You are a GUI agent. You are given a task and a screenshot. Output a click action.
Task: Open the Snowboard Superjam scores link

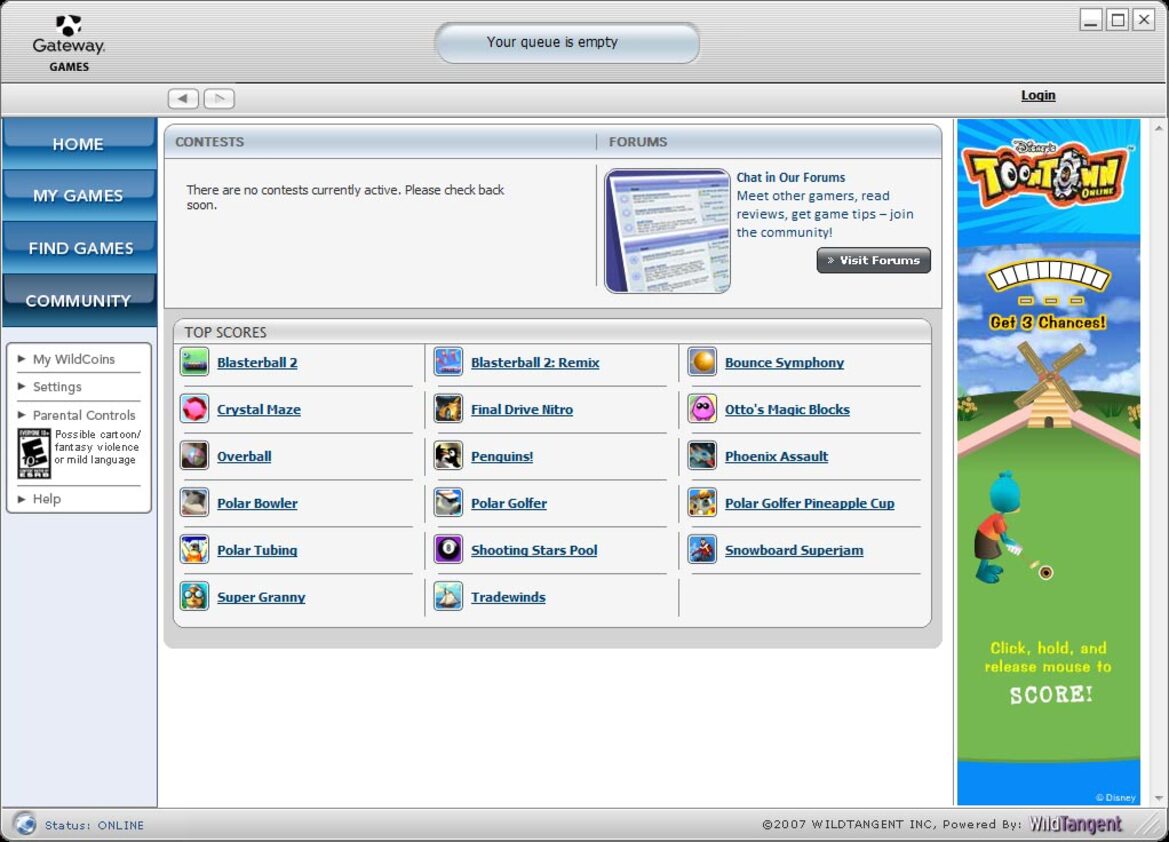794,550
